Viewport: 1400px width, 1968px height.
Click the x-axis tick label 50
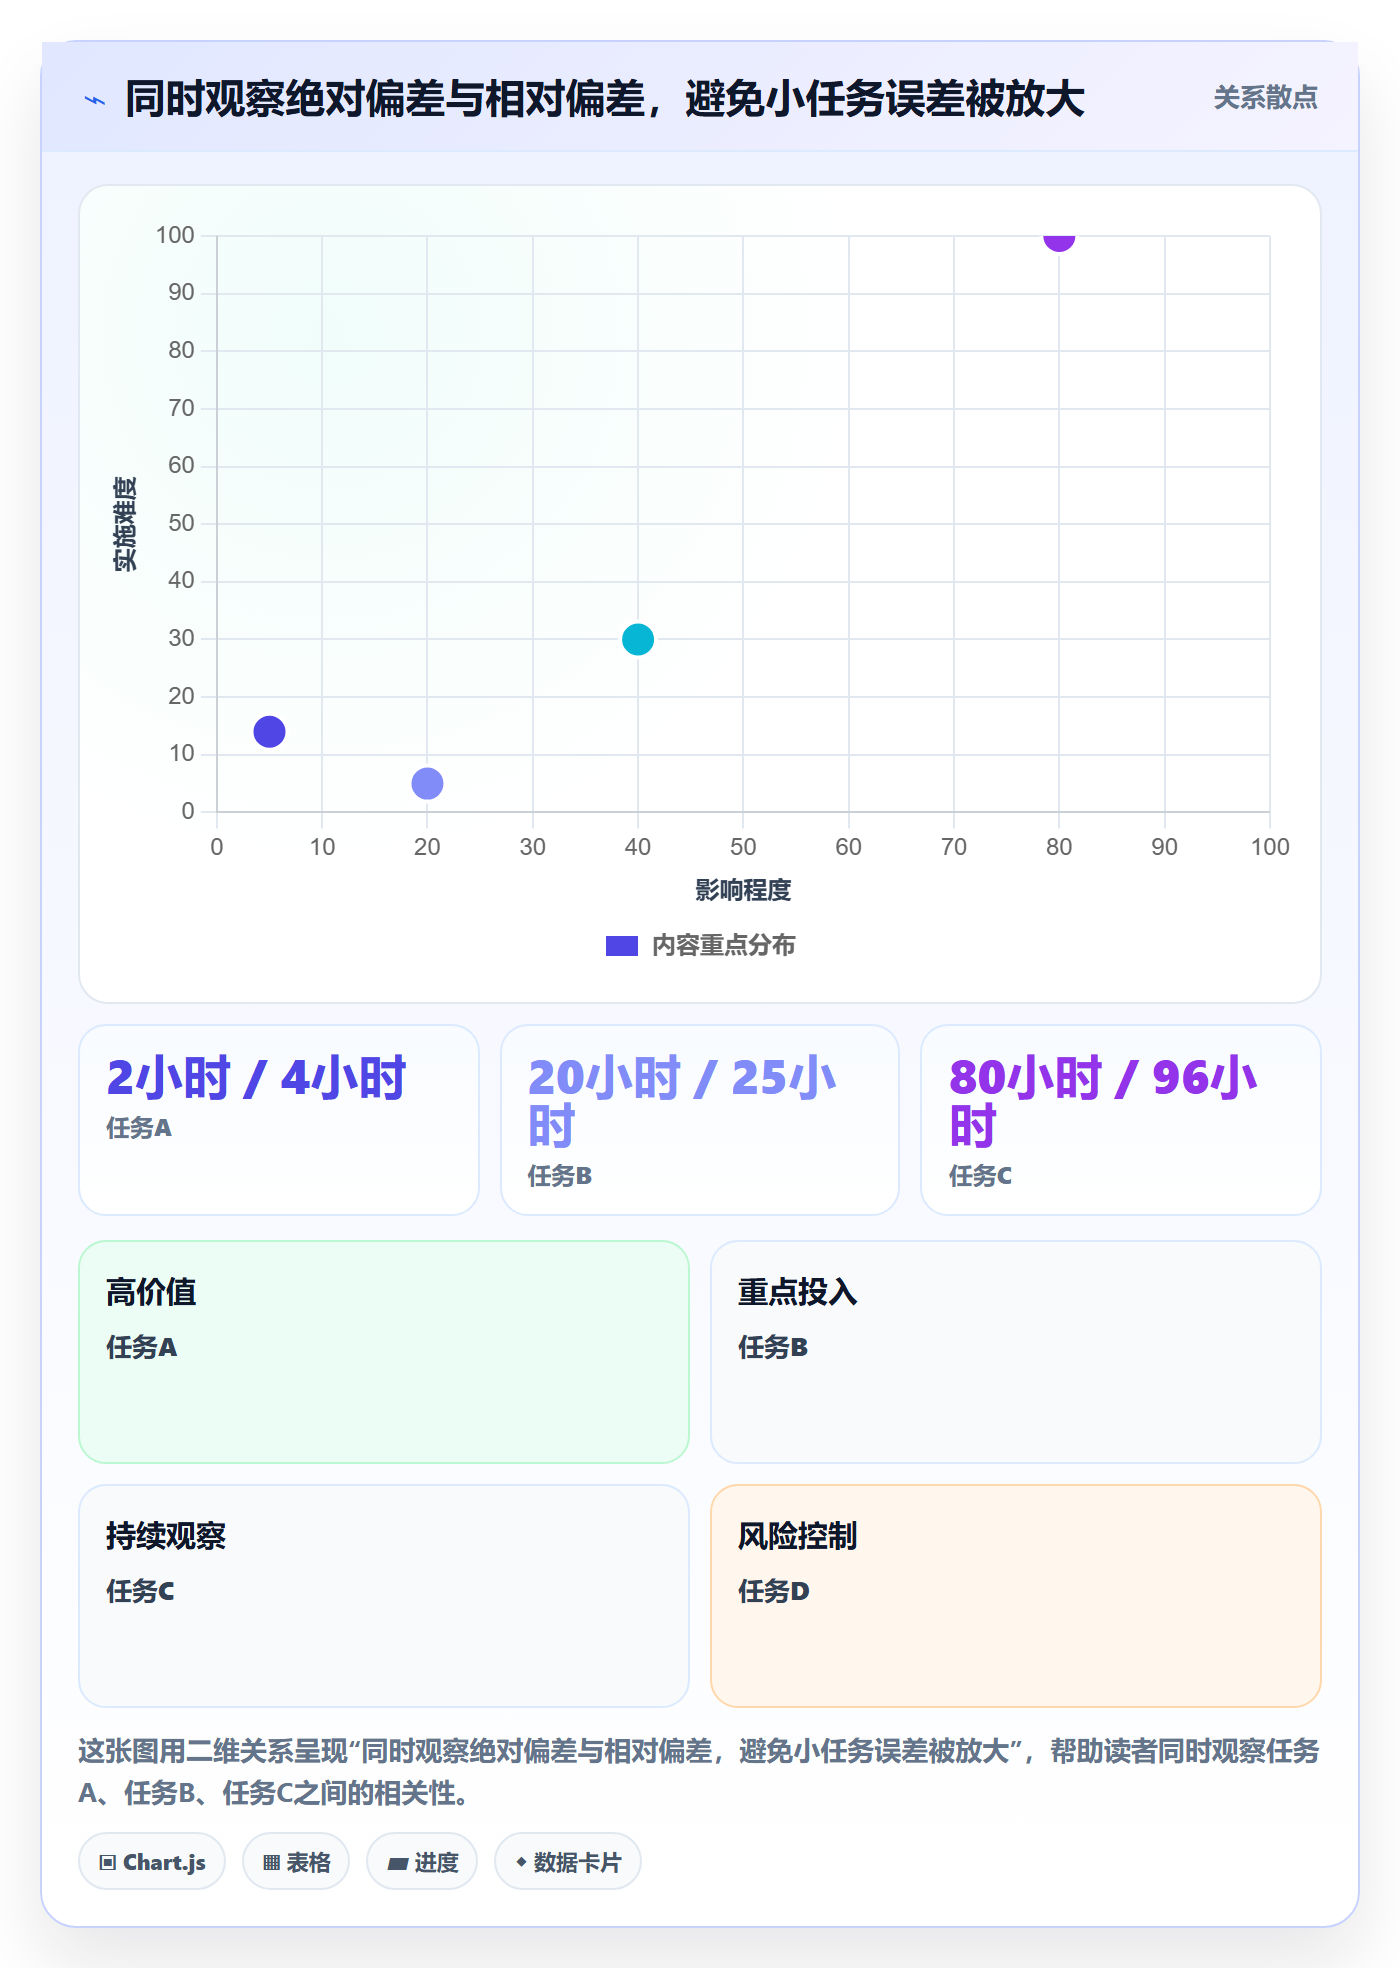tap(743, 847)
